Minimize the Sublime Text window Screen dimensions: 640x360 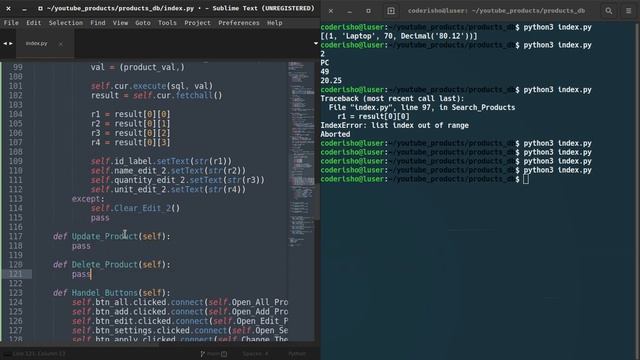[24, 8]
